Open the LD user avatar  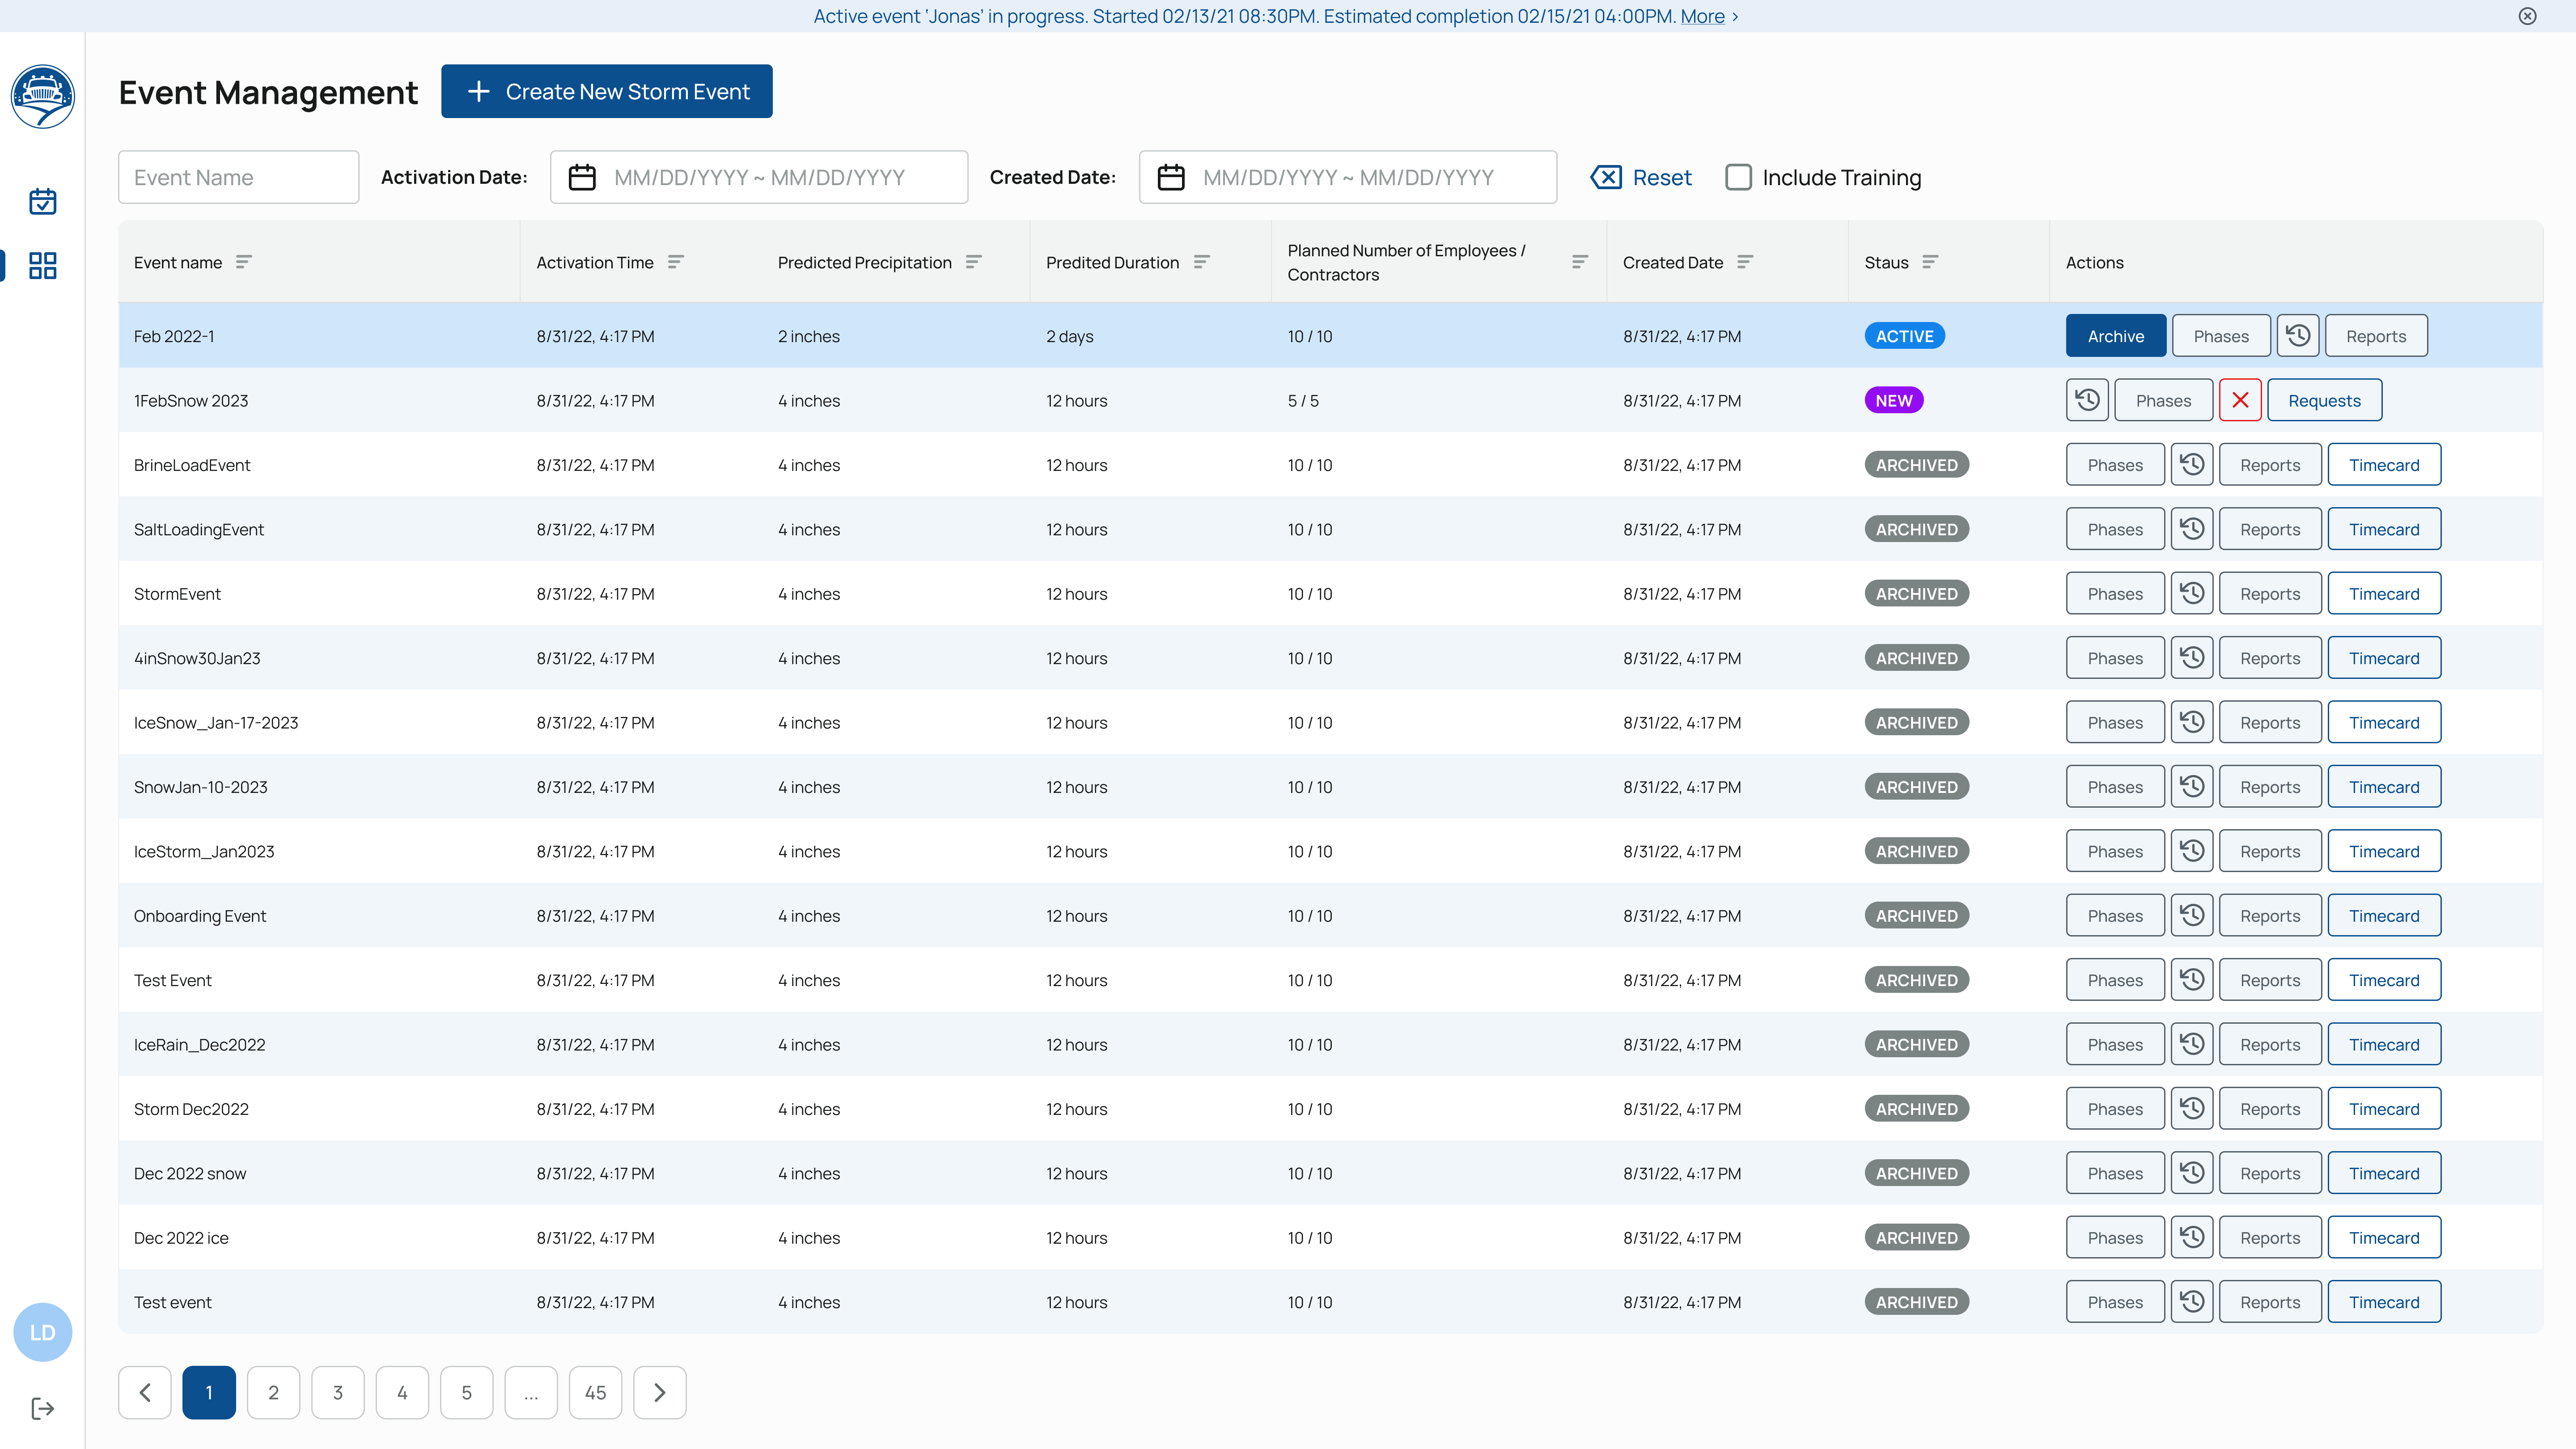click(42, 1332)
